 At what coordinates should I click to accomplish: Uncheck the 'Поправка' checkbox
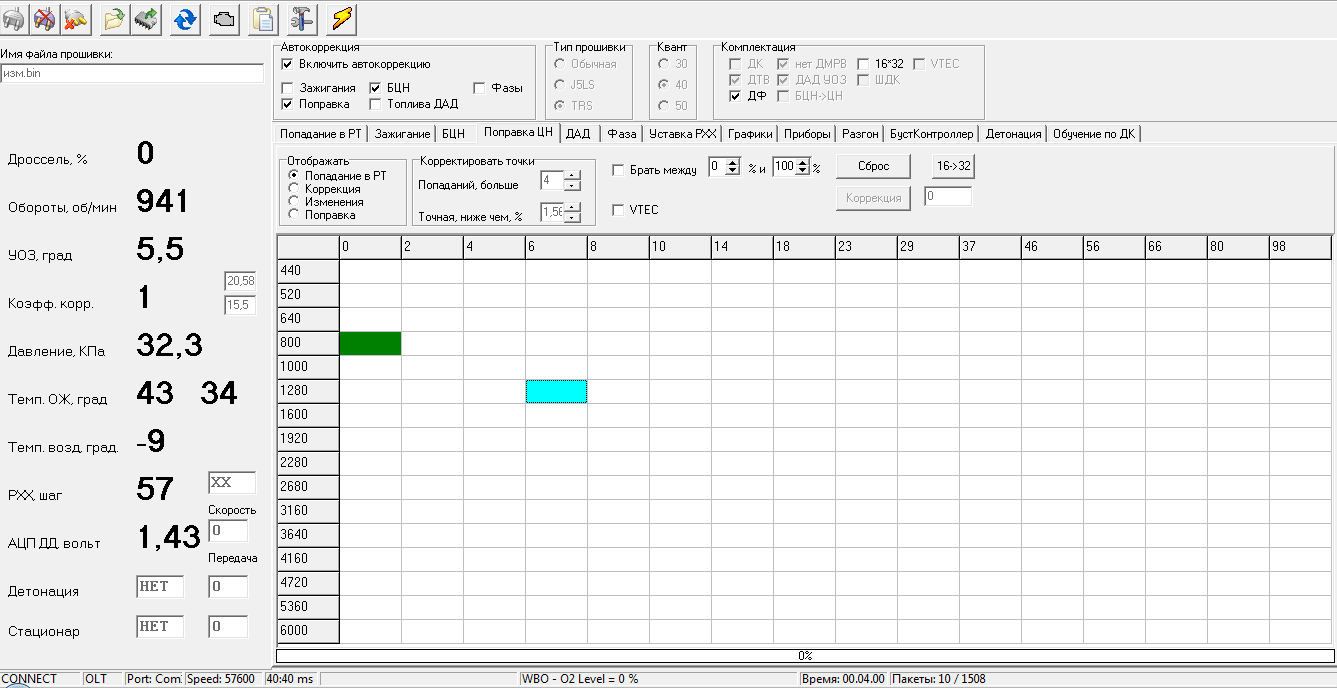tap(288, 104)
